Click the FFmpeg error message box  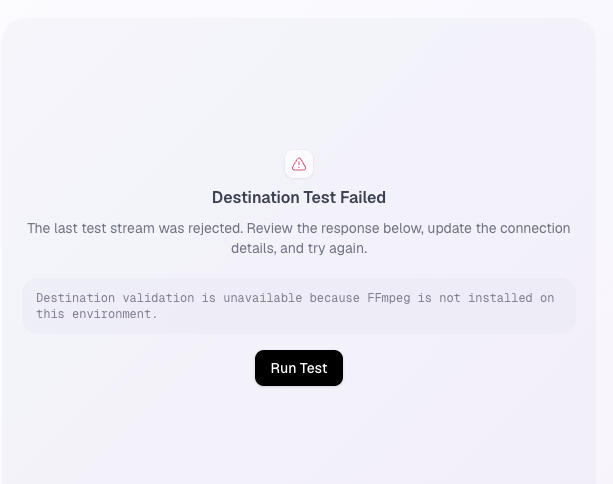(x=299, y=306)
